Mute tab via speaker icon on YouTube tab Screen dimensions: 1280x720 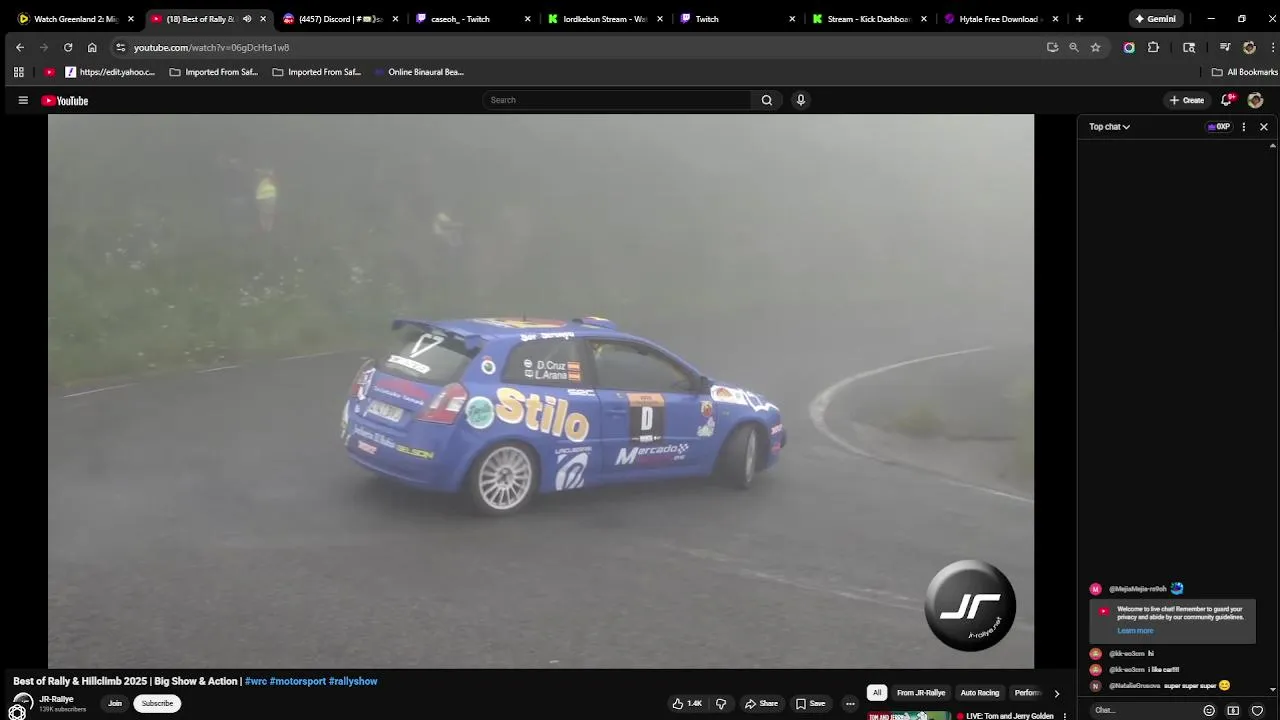[247, 19]
